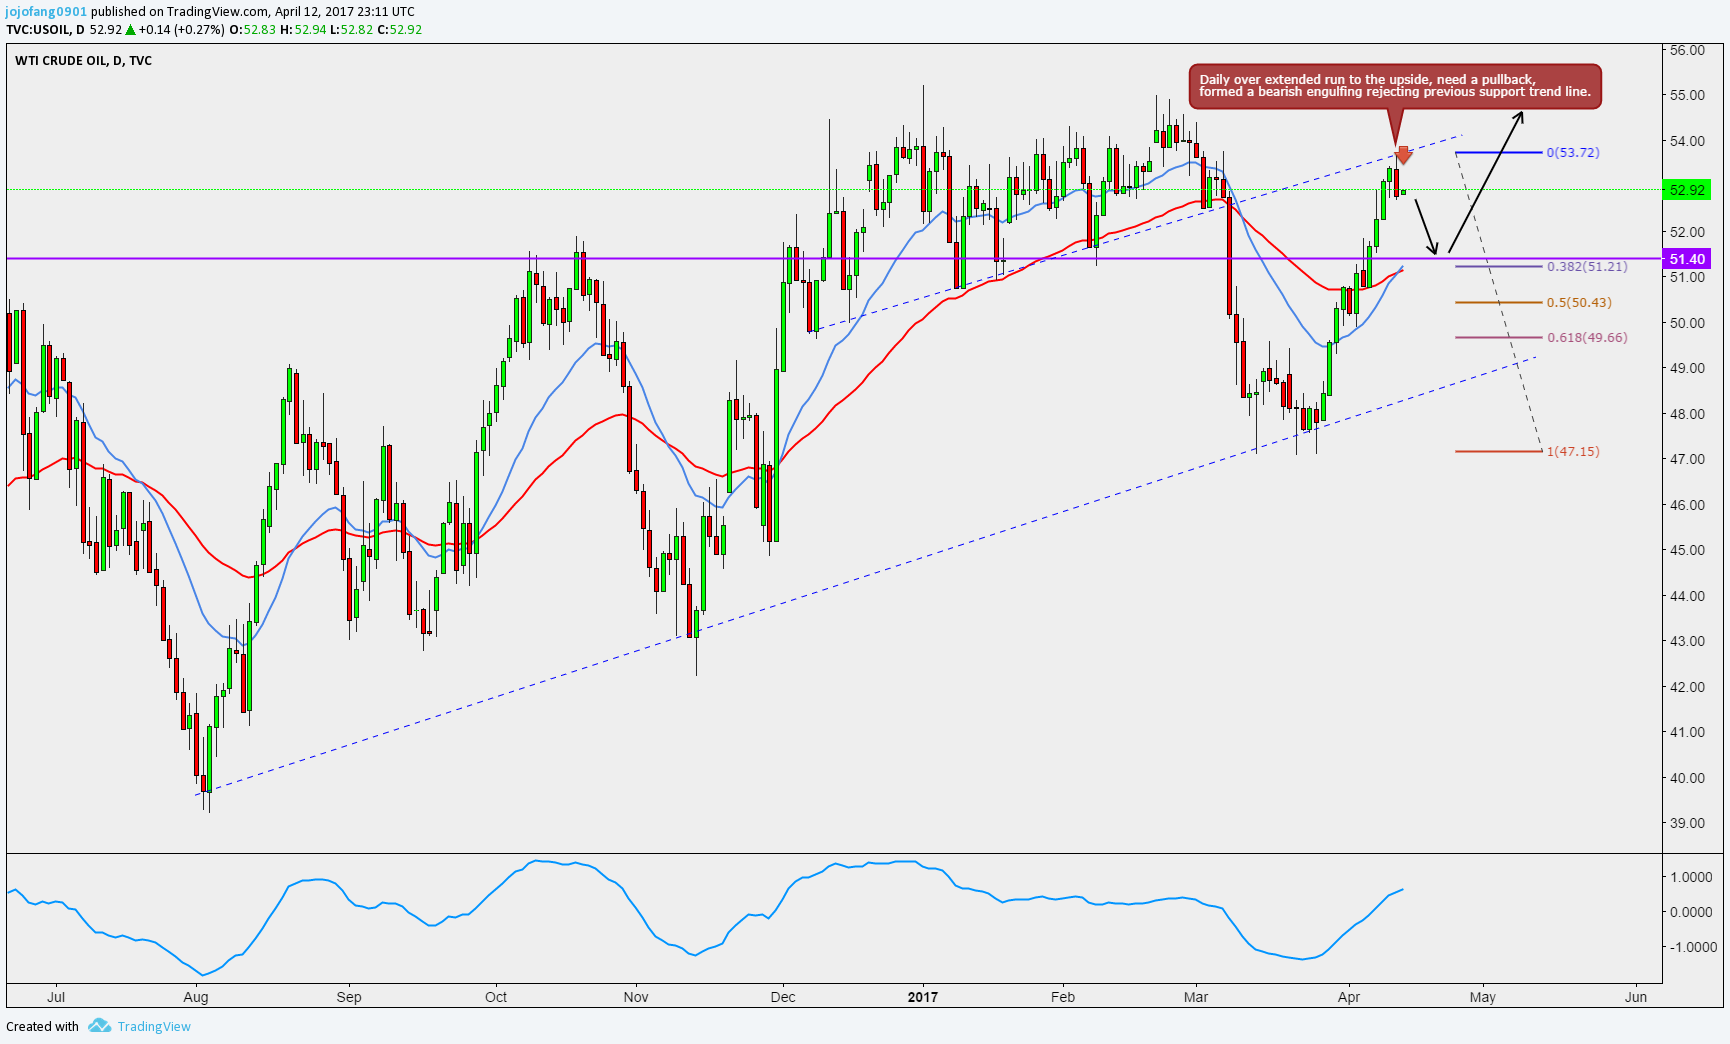Click the C:52.92 close price value
Viewport: 1730px width, 1044px height.
tap(400, 30)
